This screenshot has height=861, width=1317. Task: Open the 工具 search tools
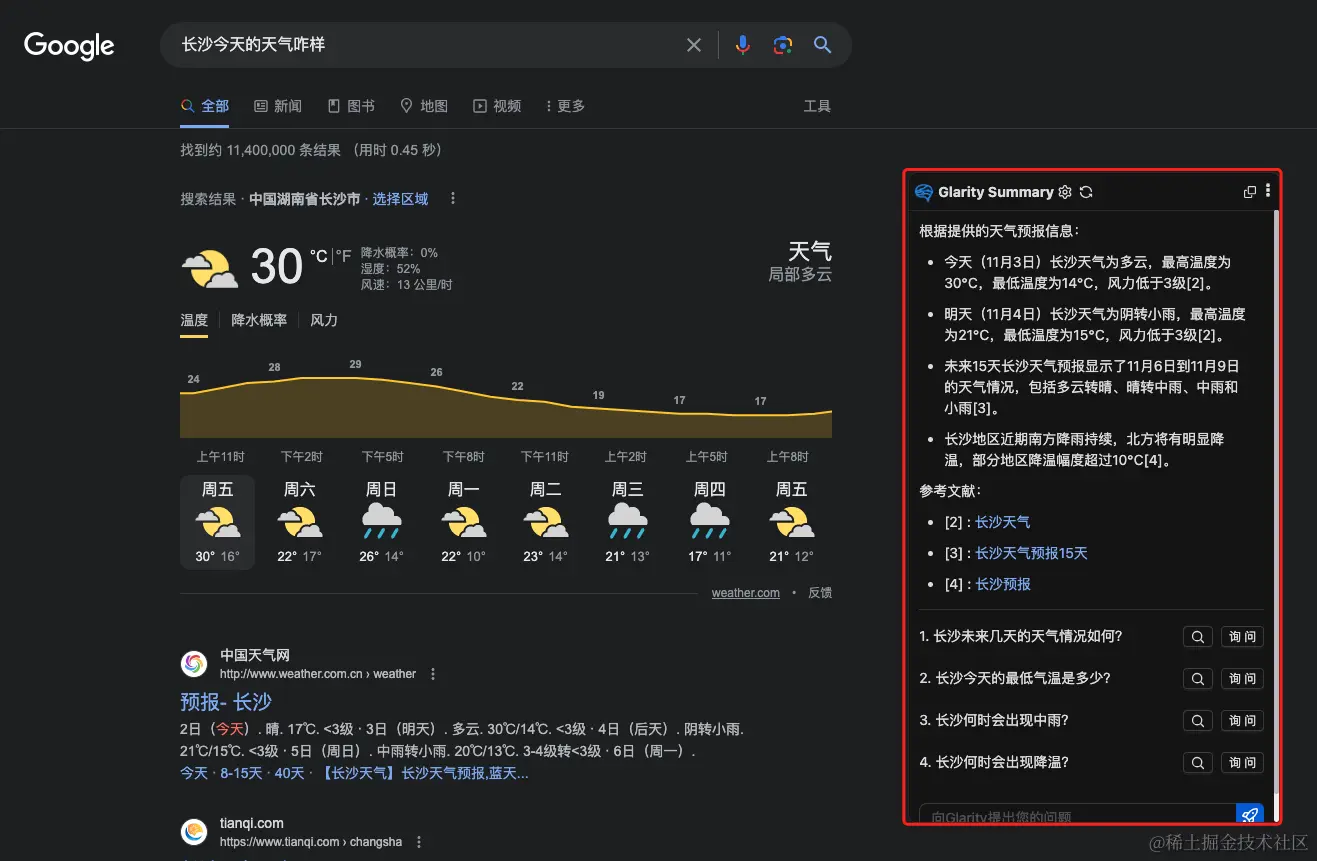(817, 106)
